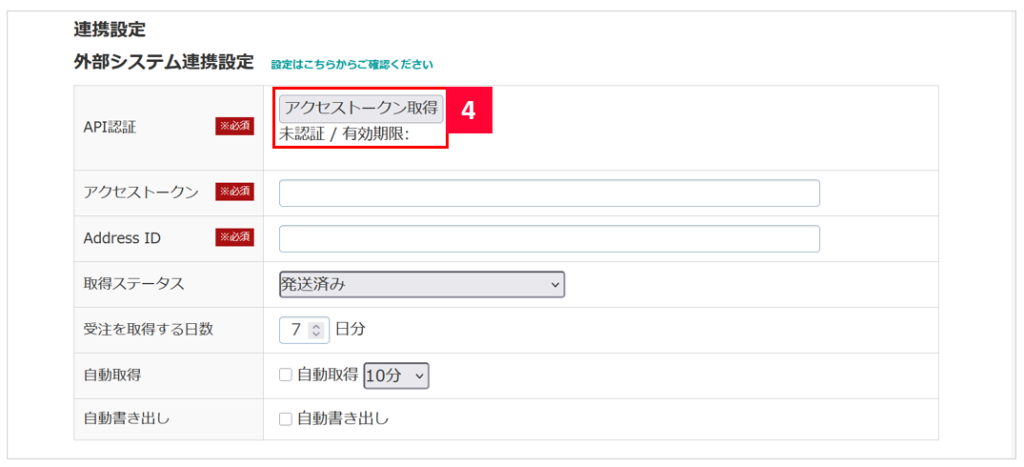Image resolution: width=1024 pixels, height=467 pixels.
Task: Click the spinner arrows on the days field
Action: pos(316,329)
